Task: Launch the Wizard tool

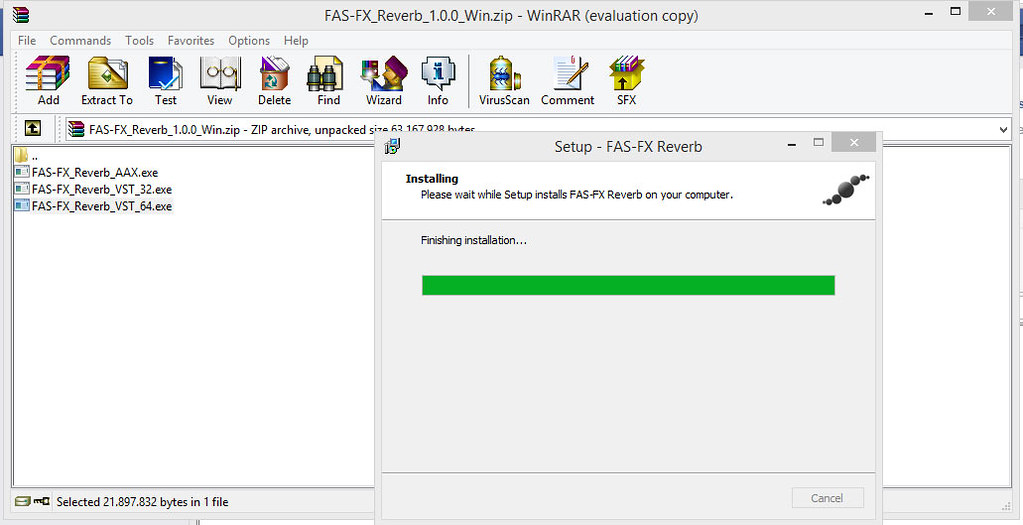Action: 383,80
